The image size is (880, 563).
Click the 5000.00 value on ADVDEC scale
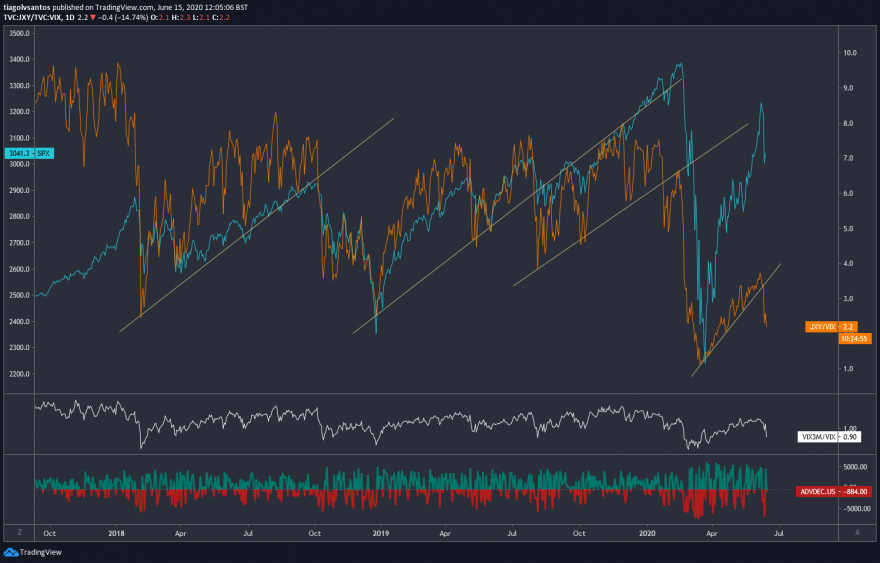855,467
